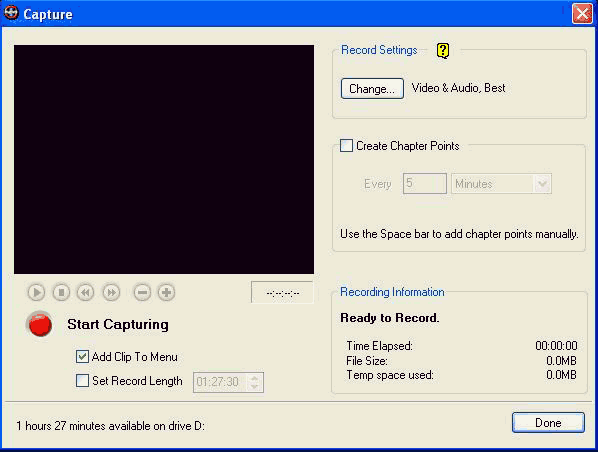The width and height of the screenshot is (598, 452).
Task: Click the Play button under the preview
Action: click(36, 293)
